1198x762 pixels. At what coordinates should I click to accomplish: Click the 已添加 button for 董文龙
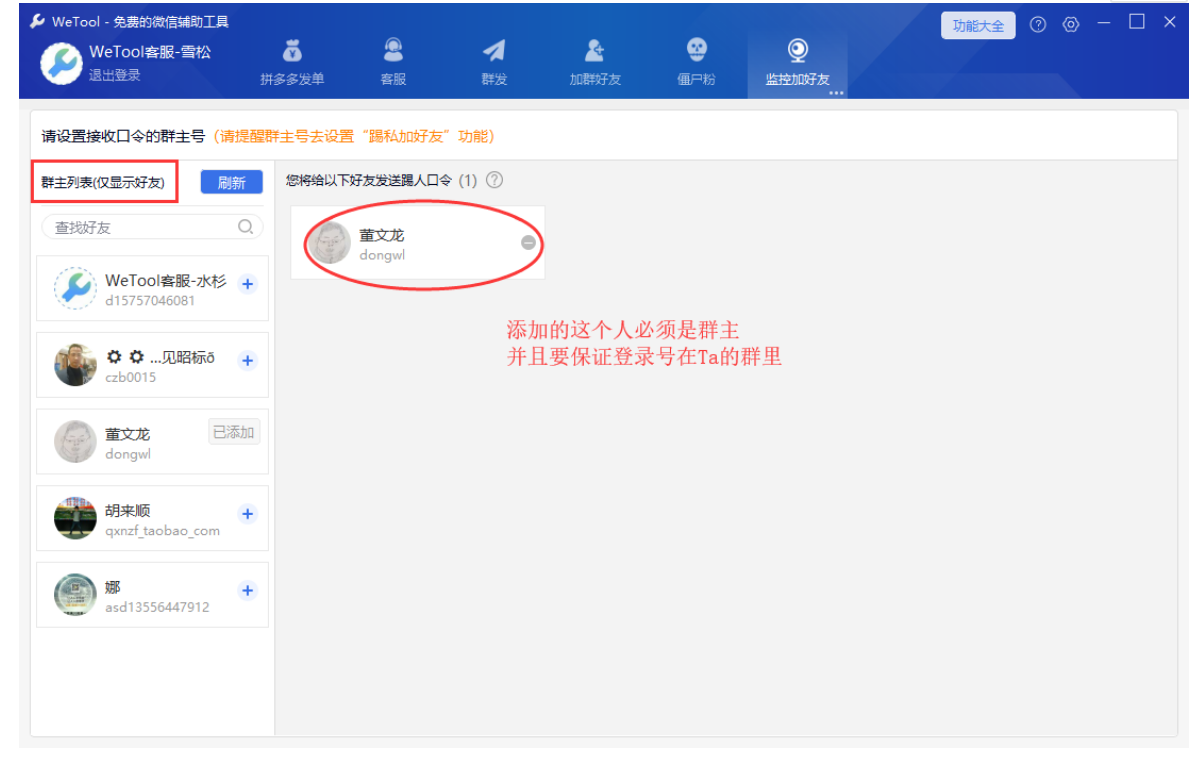pos(234,432)
